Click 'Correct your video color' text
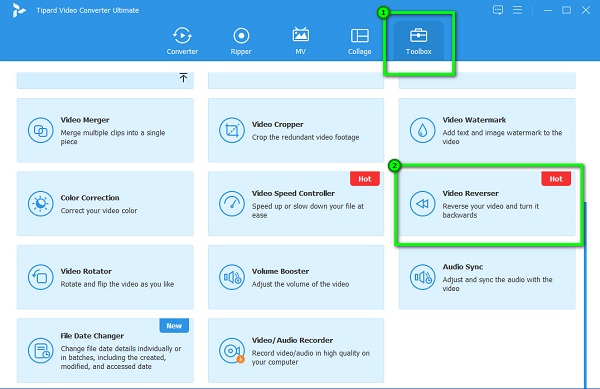The height and width of the screenshot is (389, 600). tap(99, 211)
